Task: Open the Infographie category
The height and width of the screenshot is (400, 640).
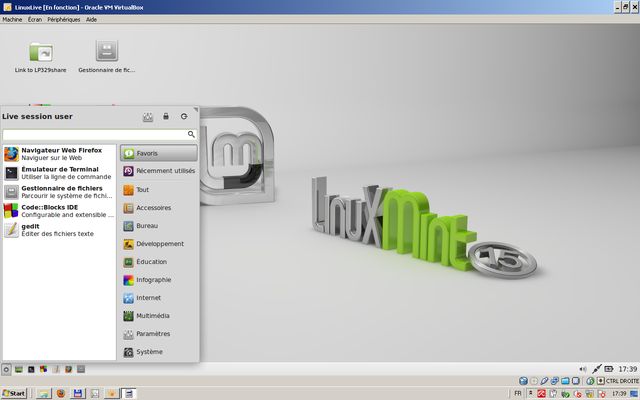Action: tap(158, 280)
